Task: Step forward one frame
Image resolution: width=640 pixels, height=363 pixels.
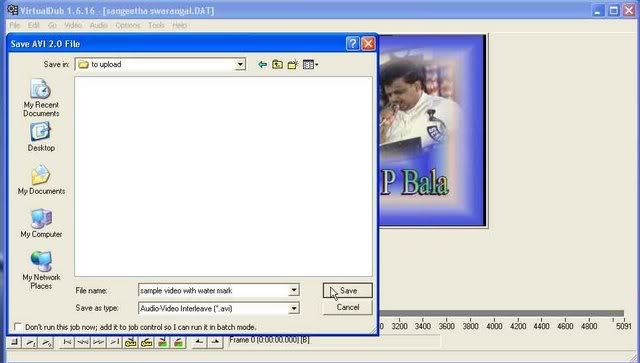Action: 98,342
